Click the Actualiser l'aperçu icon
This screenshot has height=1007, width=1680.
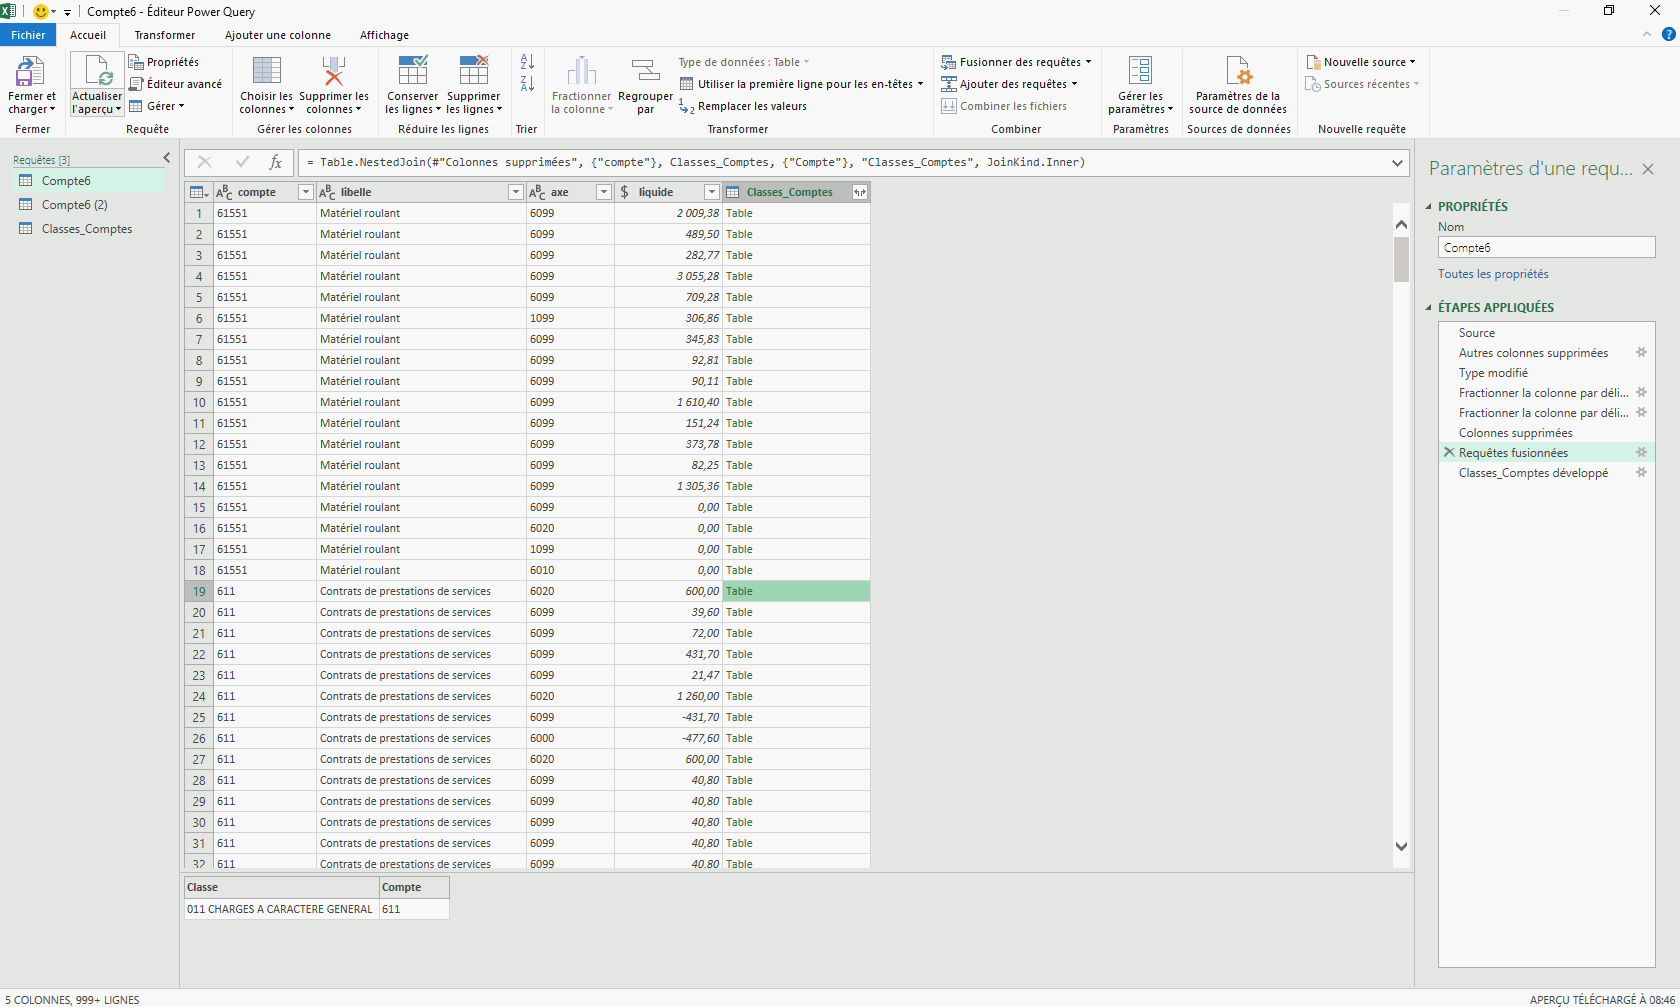[97, 72]
